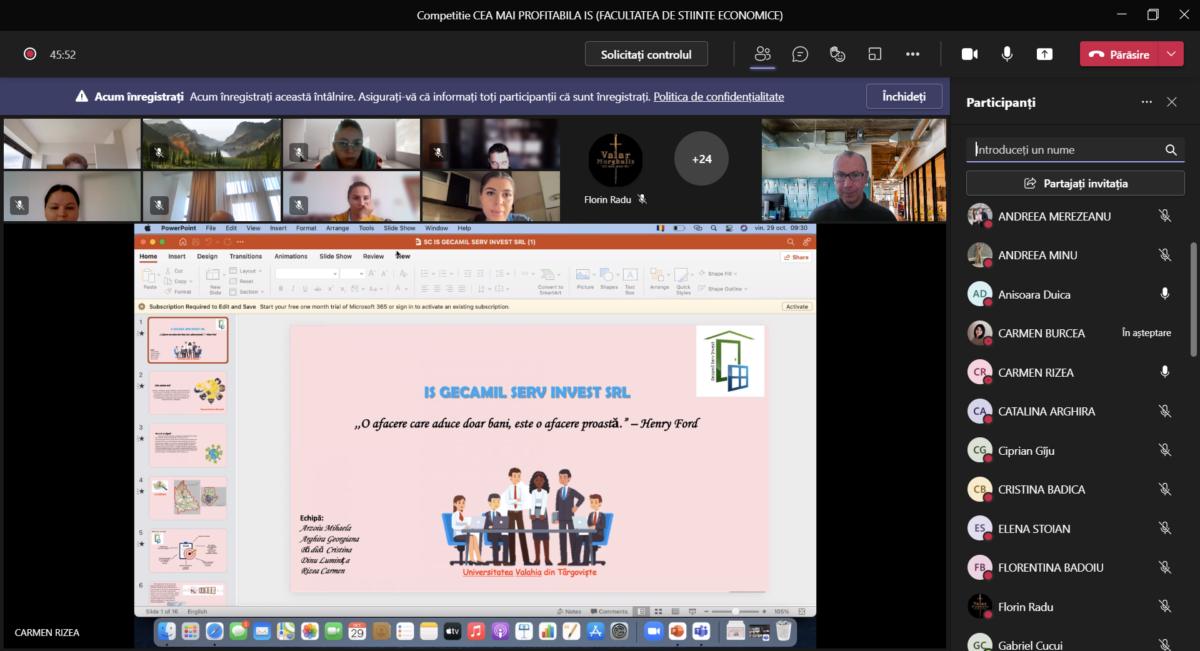Click the search magnifier in participants field
Screen dimensions: 1200x651
[x=1171, y=150]
